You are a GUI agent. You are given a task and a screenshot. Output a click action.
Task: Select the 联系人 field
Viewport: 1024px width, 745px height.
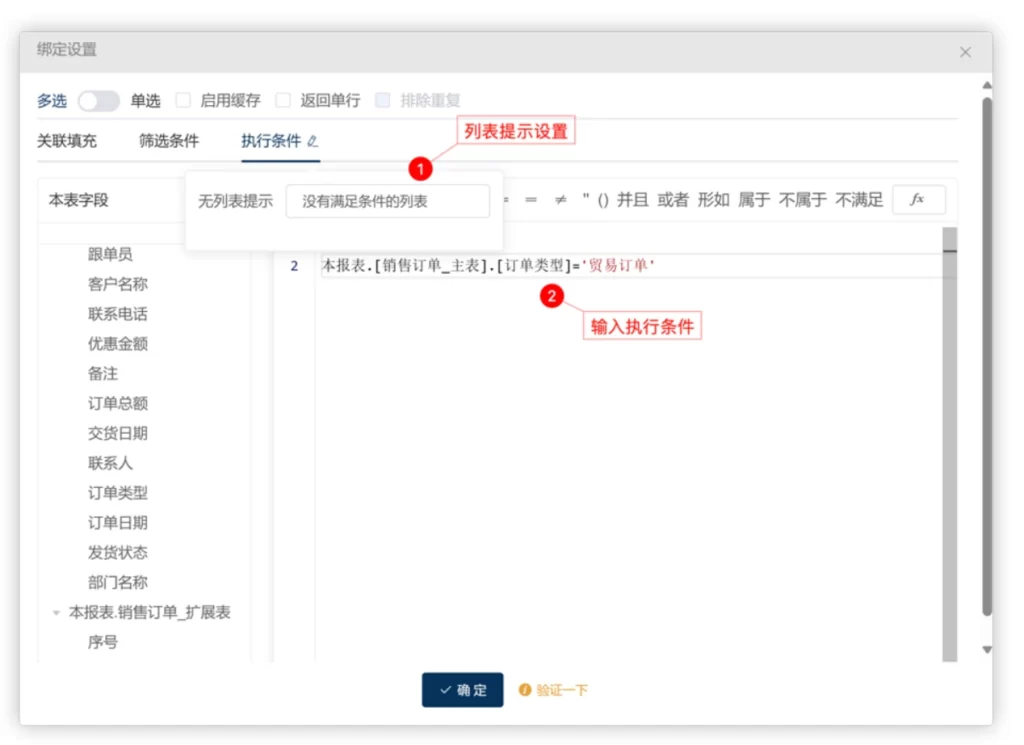pyautogui.click(x=110, y=463)
